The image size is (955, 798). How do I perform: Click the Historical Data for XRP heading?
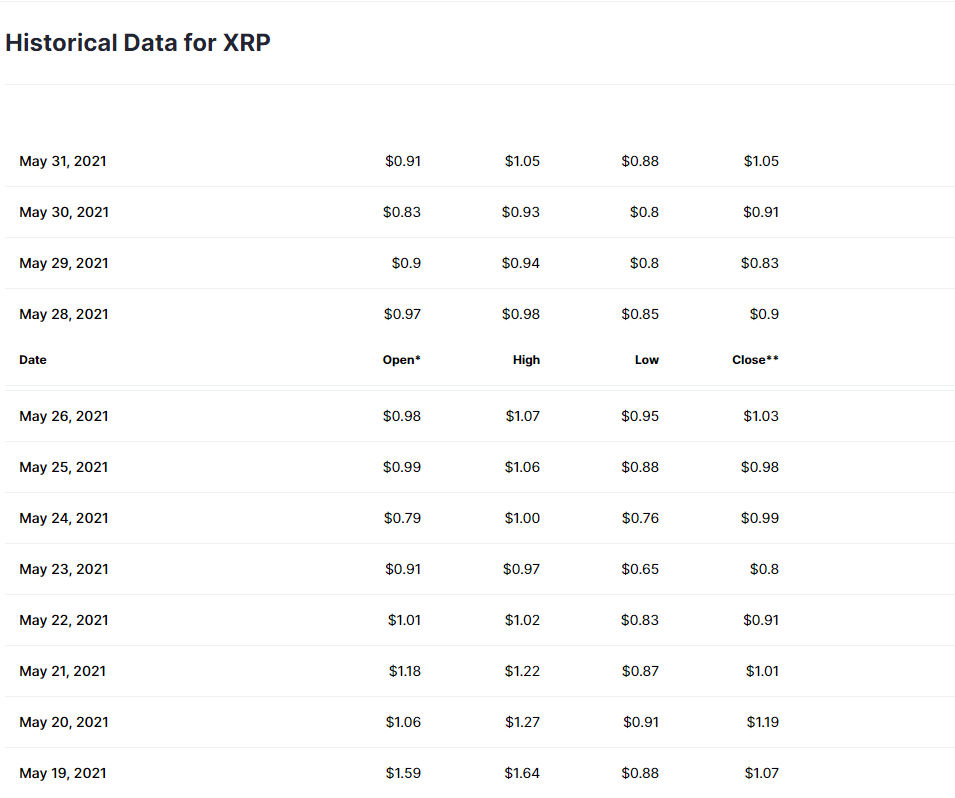pos(138,43)
